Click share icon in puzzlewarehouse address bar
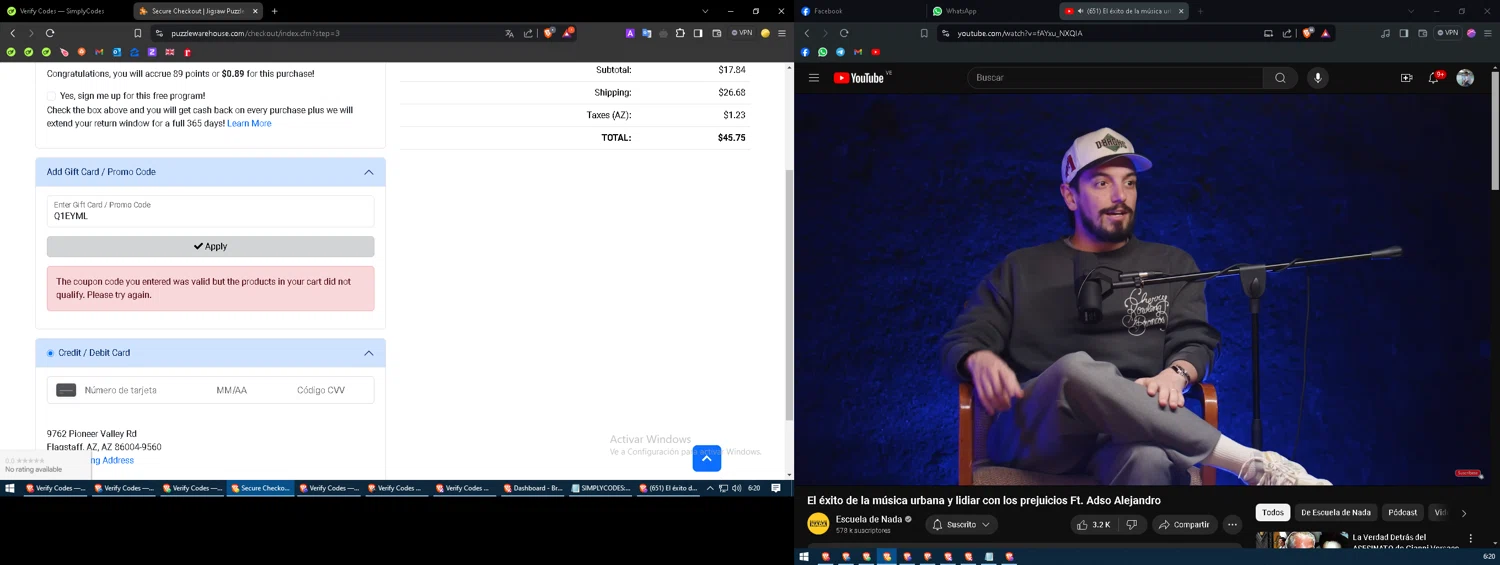 click(x=528, y=33)
